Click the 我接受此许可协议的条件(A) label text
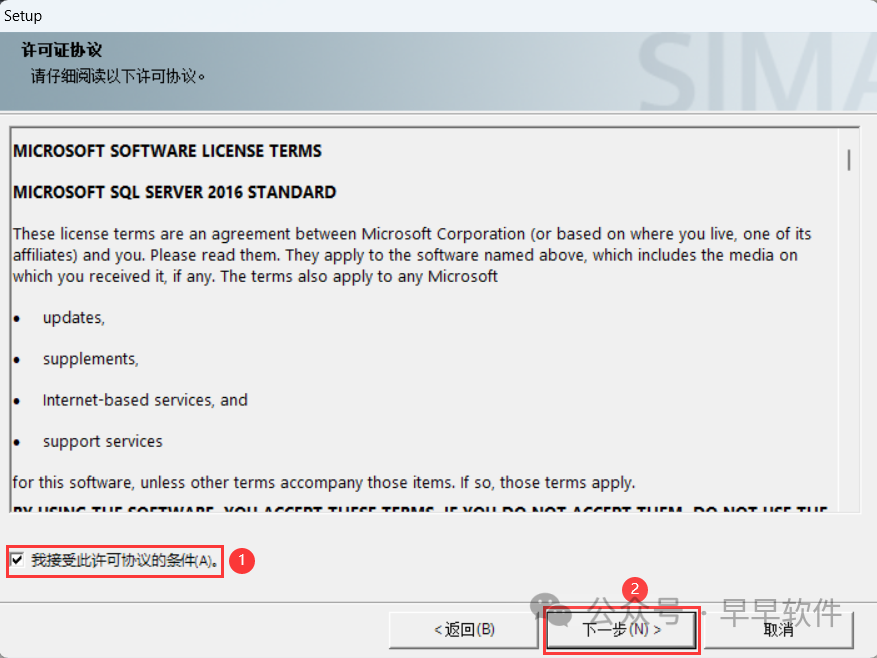The height and width of the screenshot is (658, 877). tap(124, 561)
